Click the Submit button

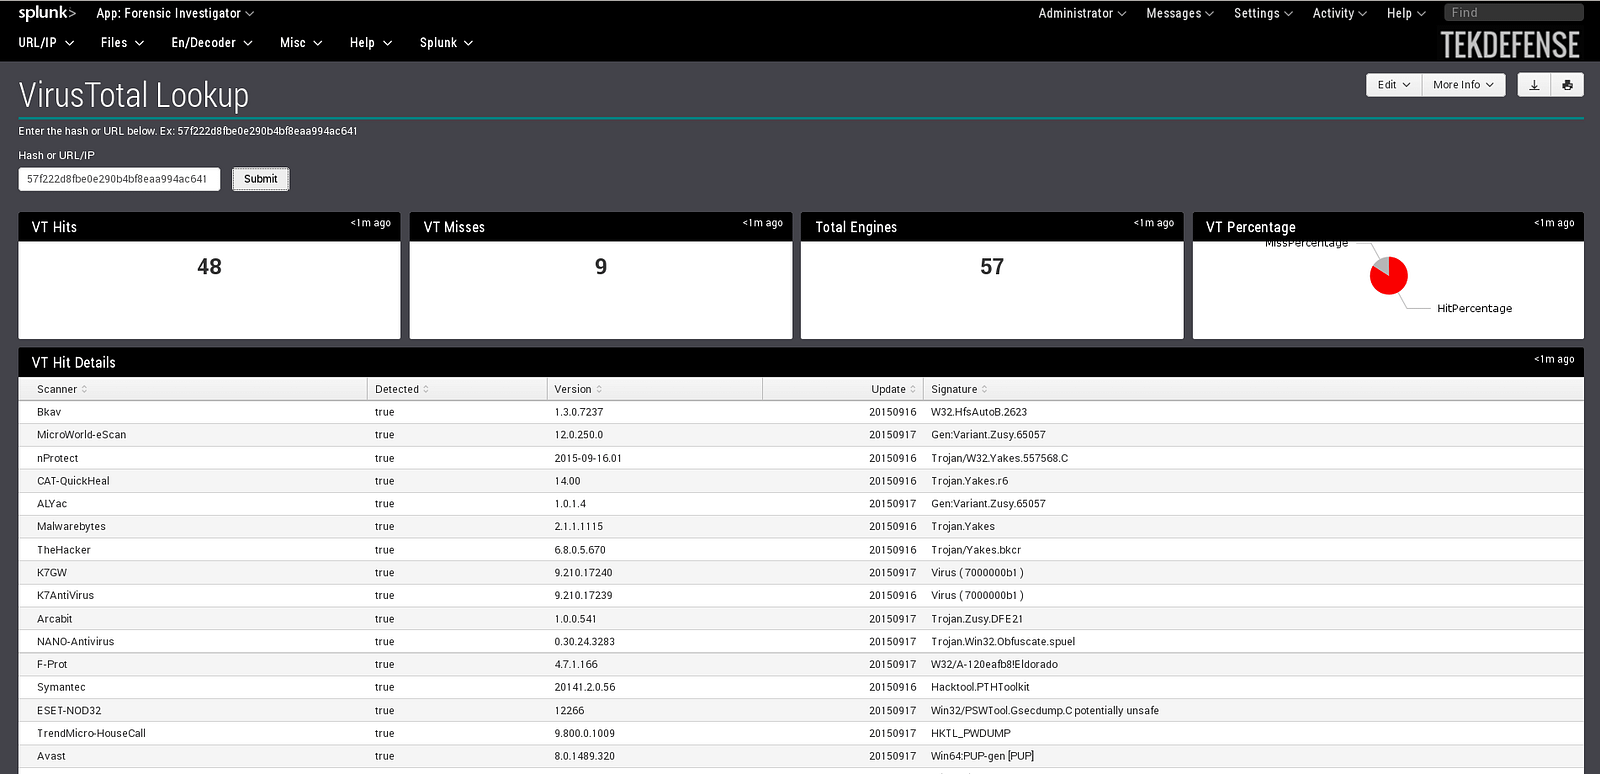pyautogui.click(x=261, y=179)
